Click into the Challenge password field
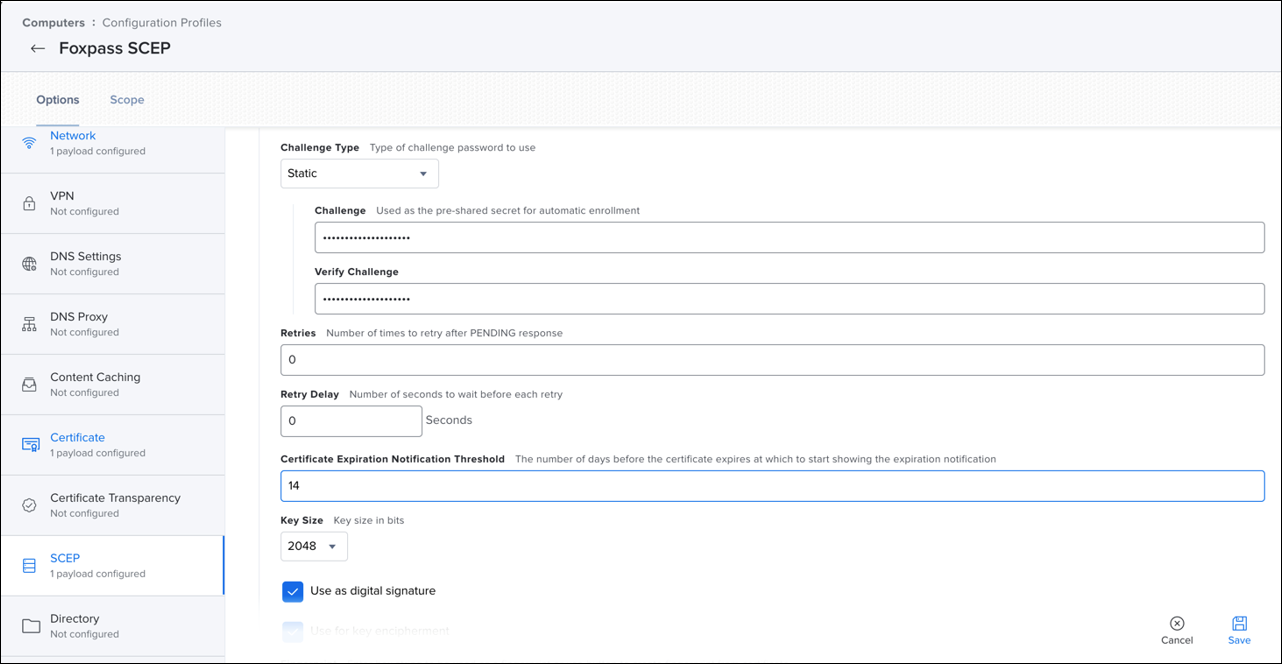 pyautogui.click(x=789, y=238)
